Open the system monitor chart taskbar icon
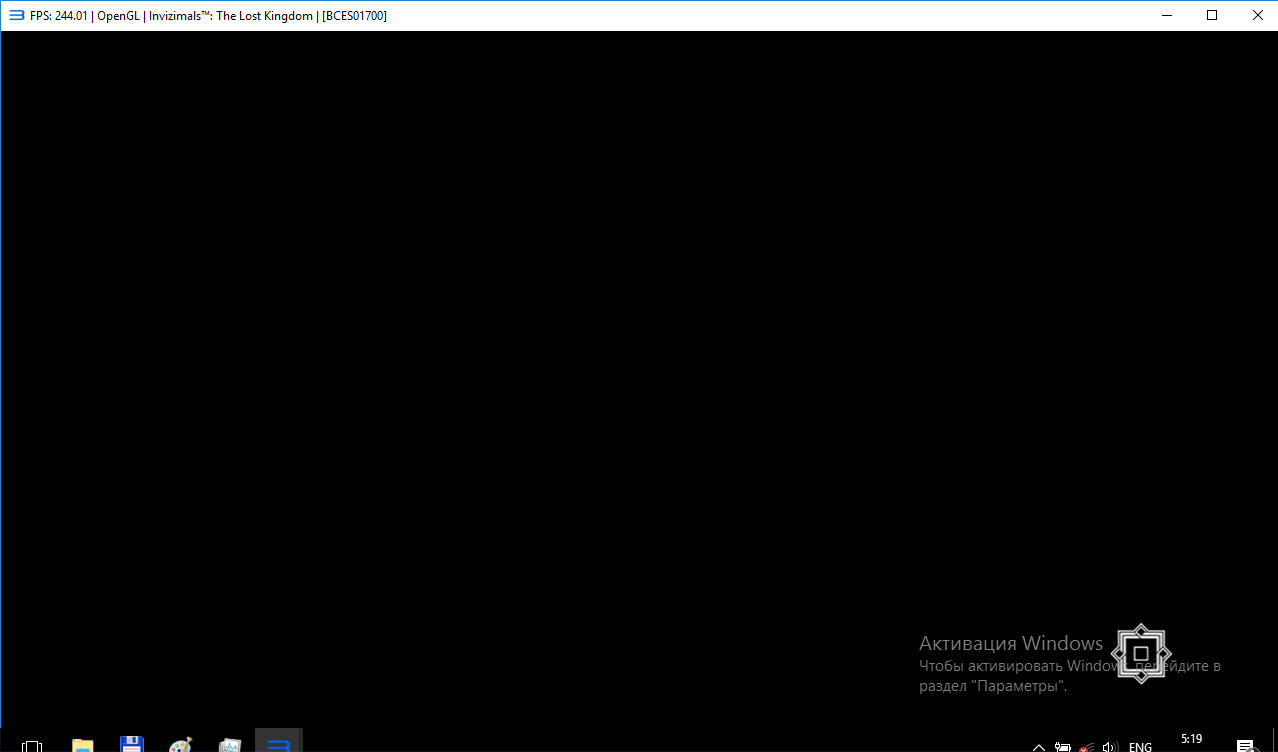Image resolution: width=1278 pixels, height=752 pixels. 230,745
